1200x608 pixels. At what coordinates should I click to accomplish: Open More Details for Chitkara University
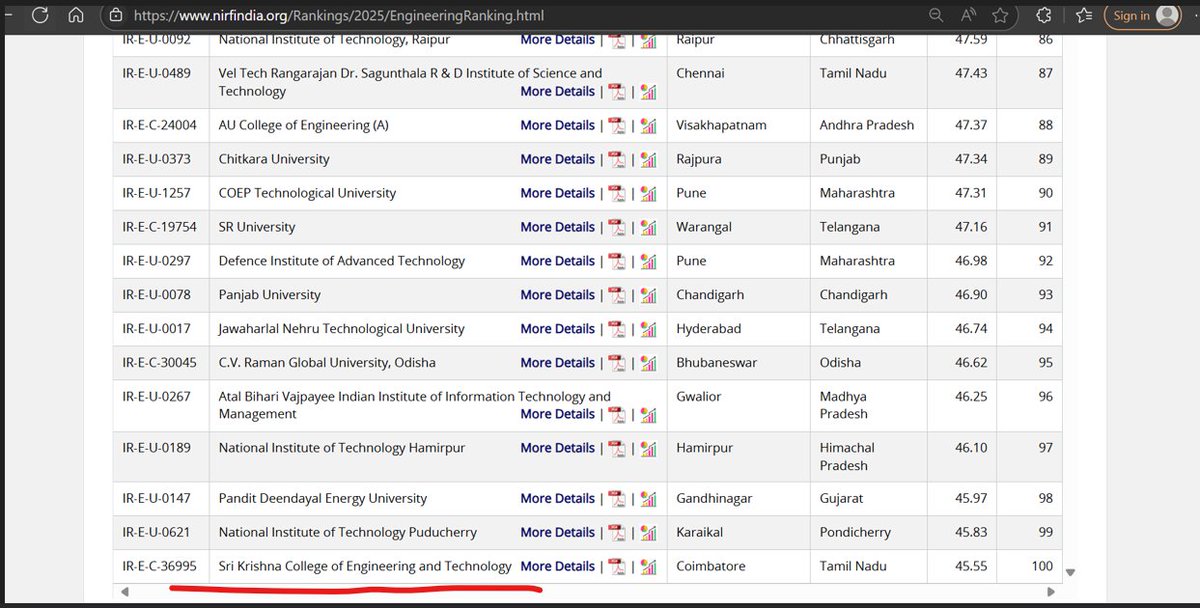pyautogui.click(x=557, y=159)
